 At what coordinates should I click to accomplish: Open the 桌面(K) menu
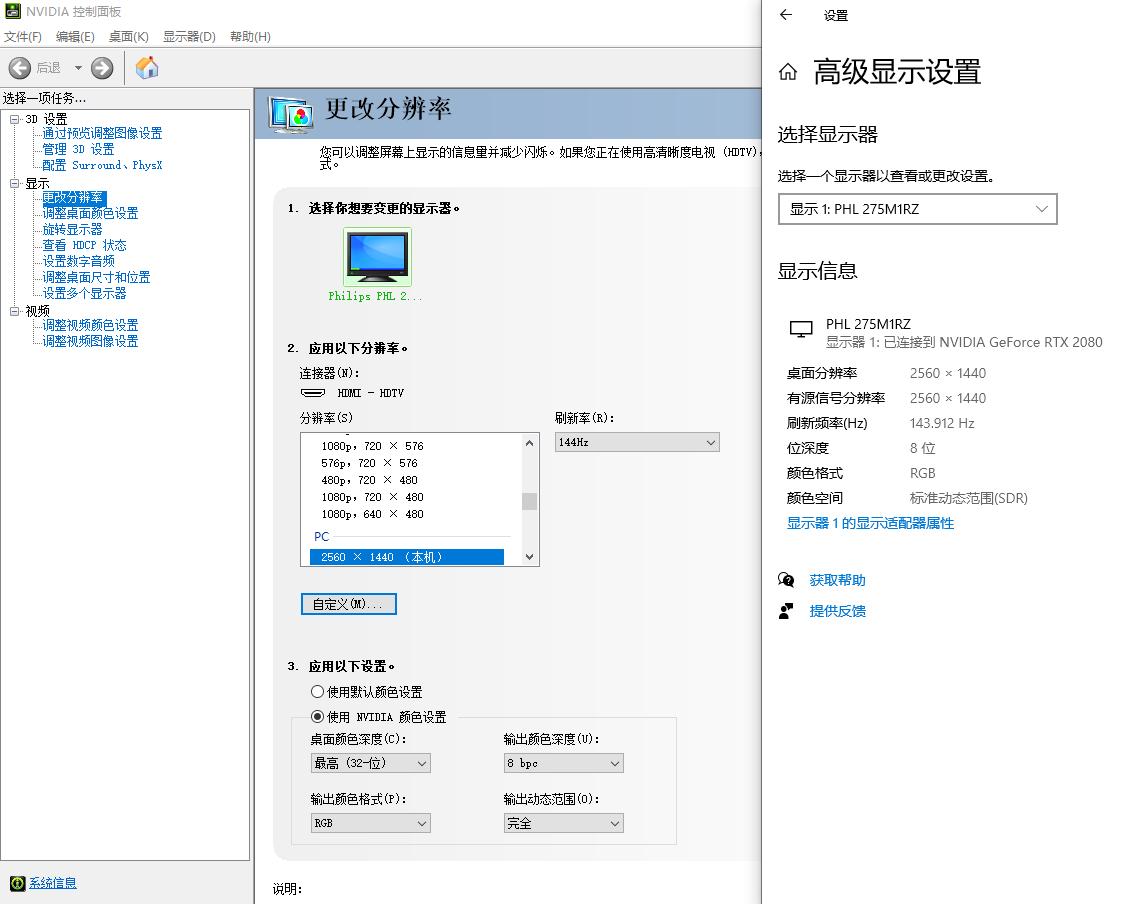click(x=129, y=36)
